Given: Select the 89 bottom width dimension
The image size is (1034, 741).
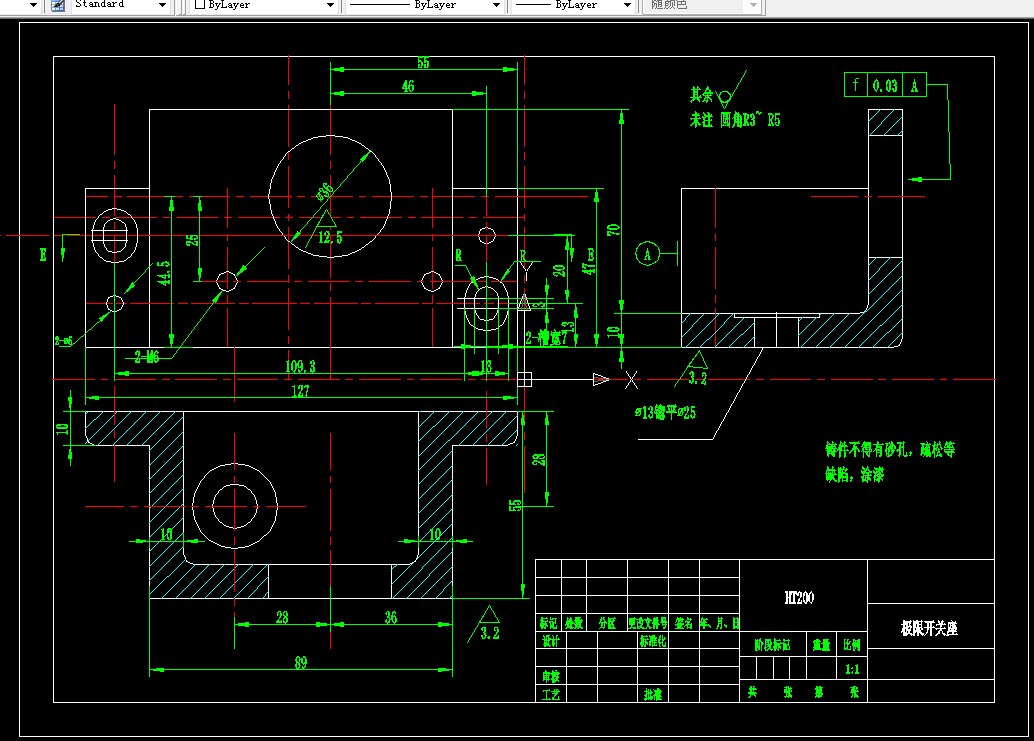Looking at the screenshot, I should tap(301, 663).
